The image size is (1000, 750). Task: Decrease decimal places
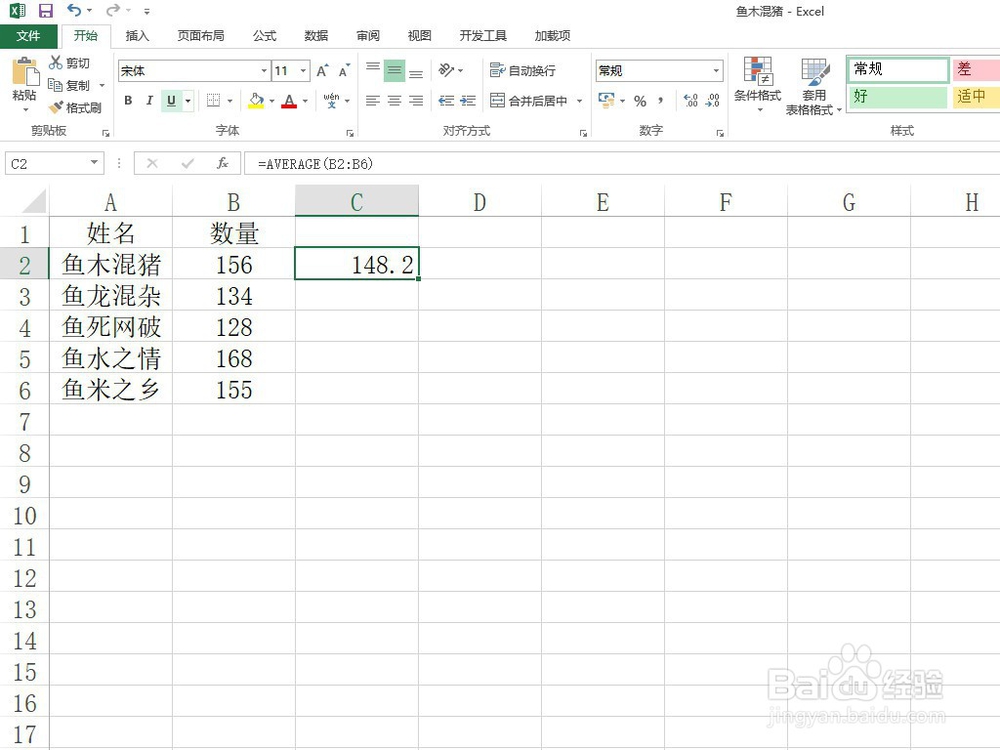712,100
